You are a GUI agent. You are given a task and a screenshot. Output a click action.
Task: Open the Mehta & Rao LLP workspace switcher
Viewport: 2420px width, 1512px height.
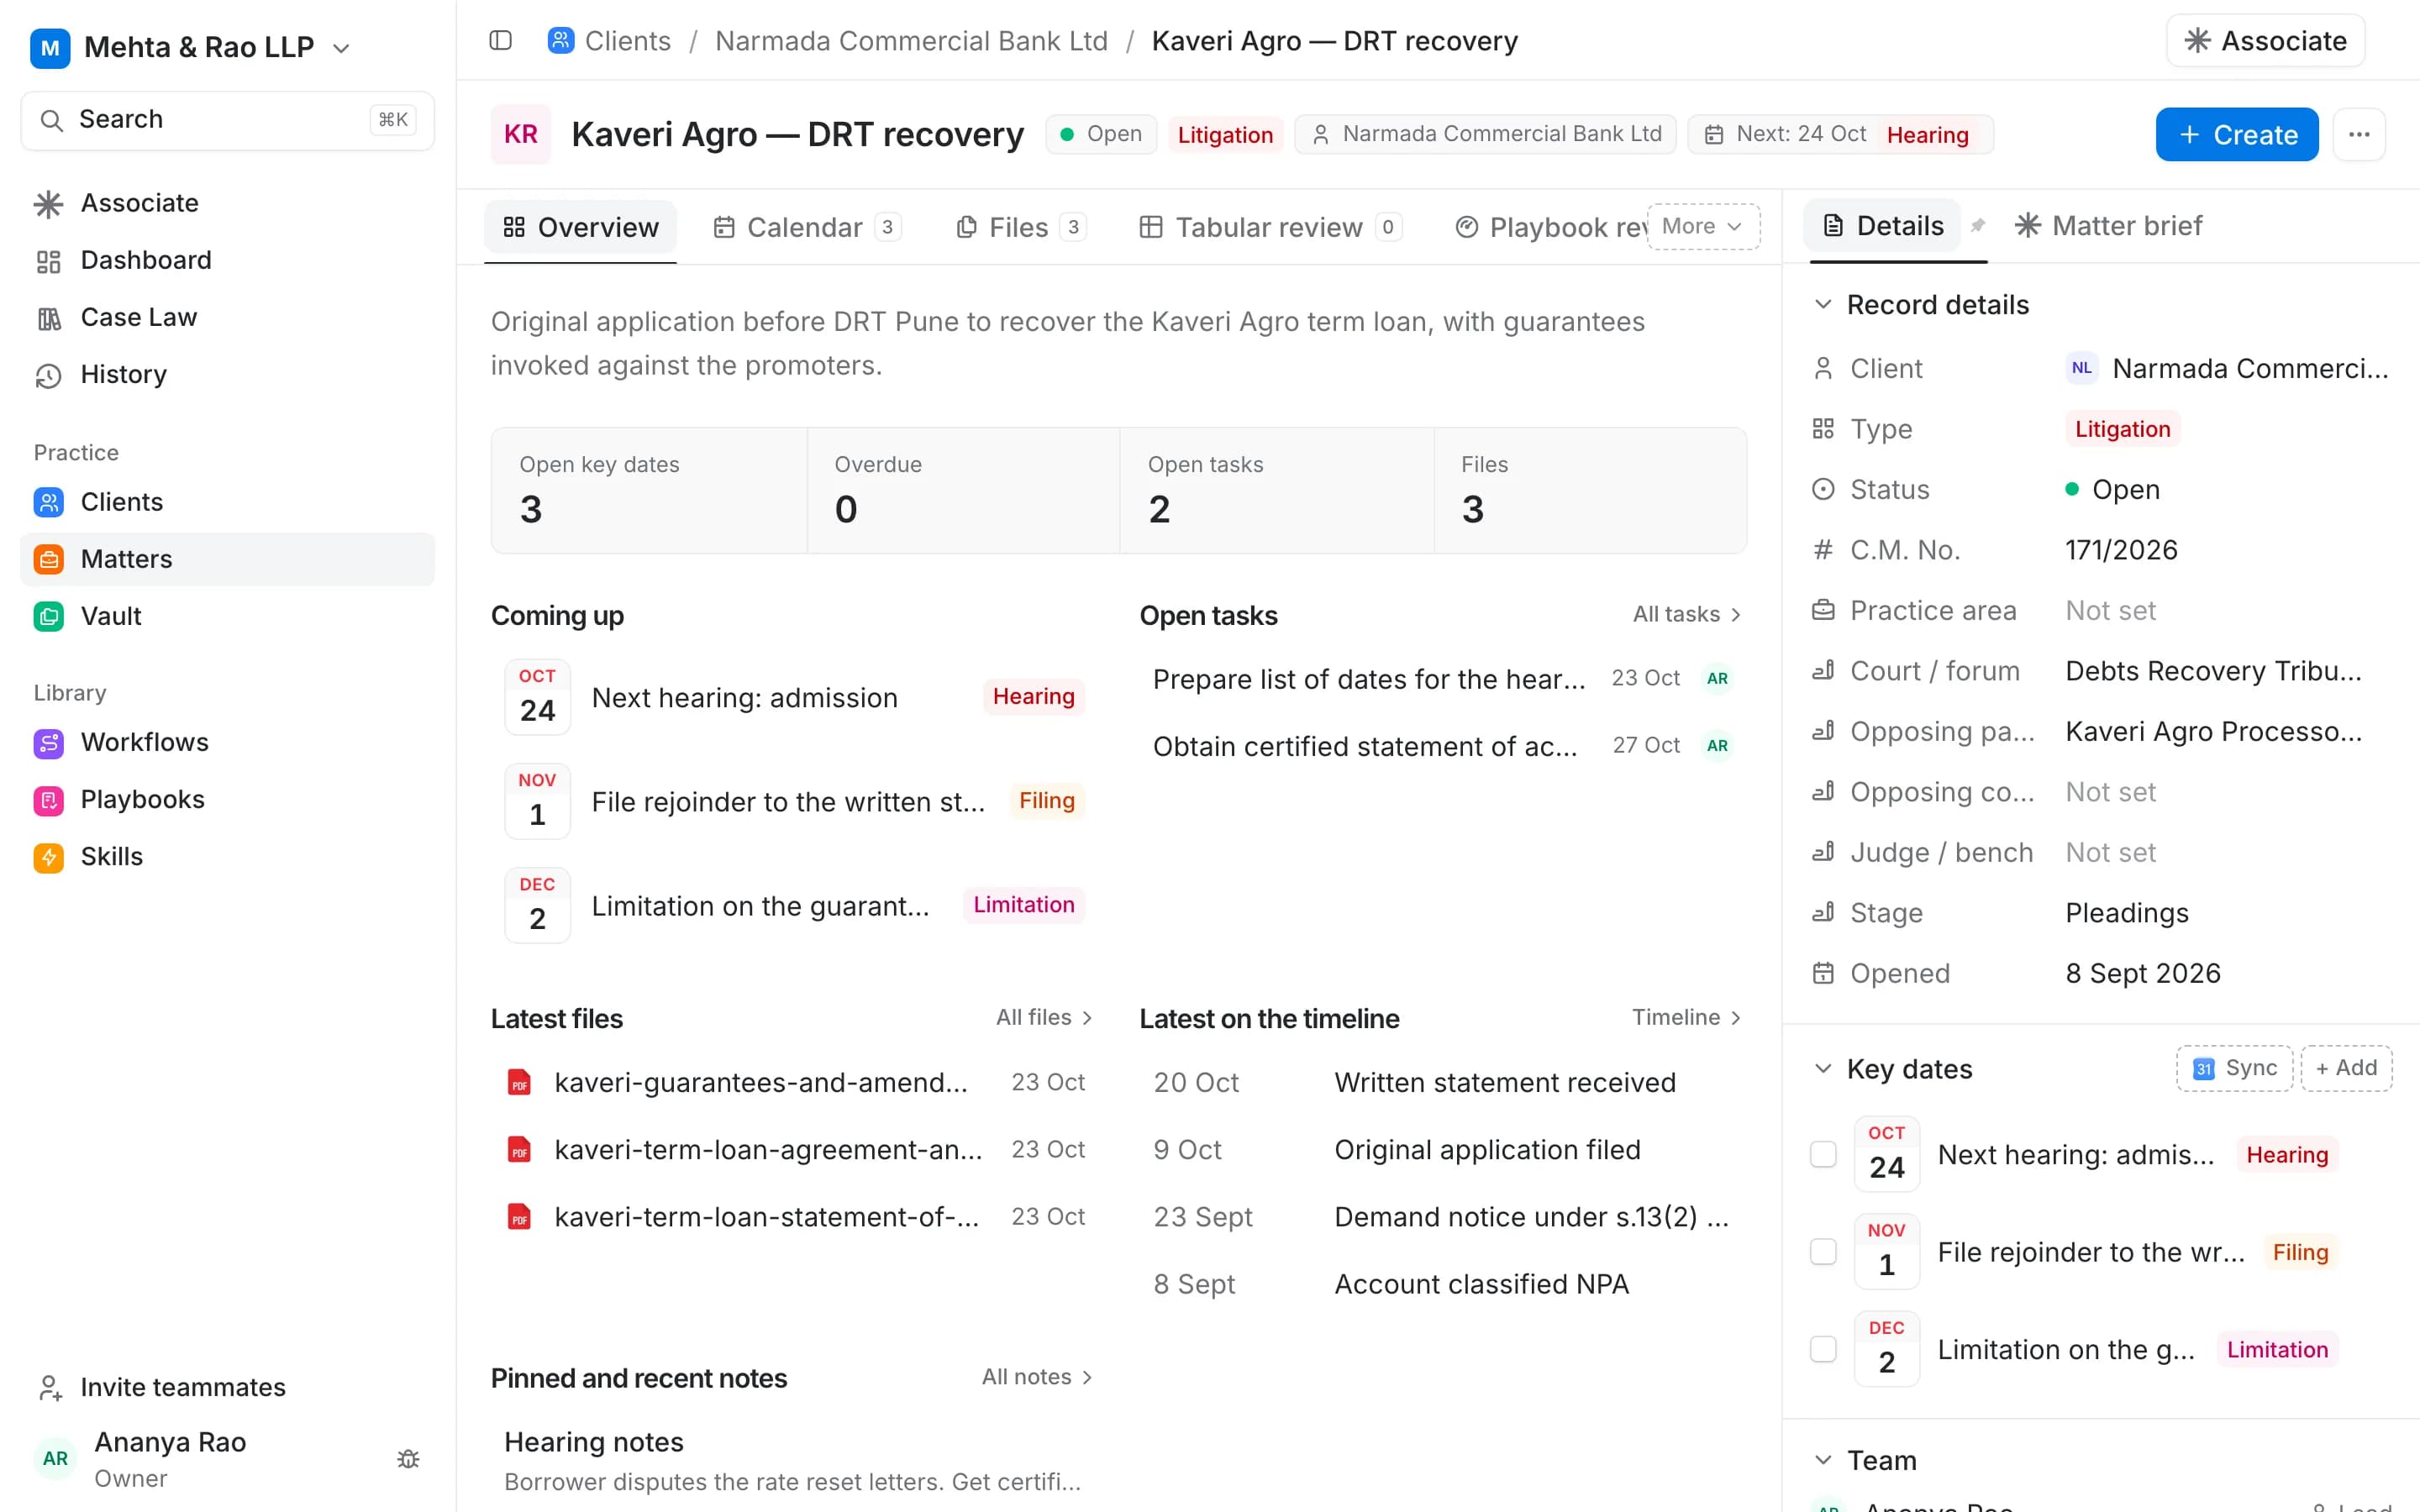[191, 47]
